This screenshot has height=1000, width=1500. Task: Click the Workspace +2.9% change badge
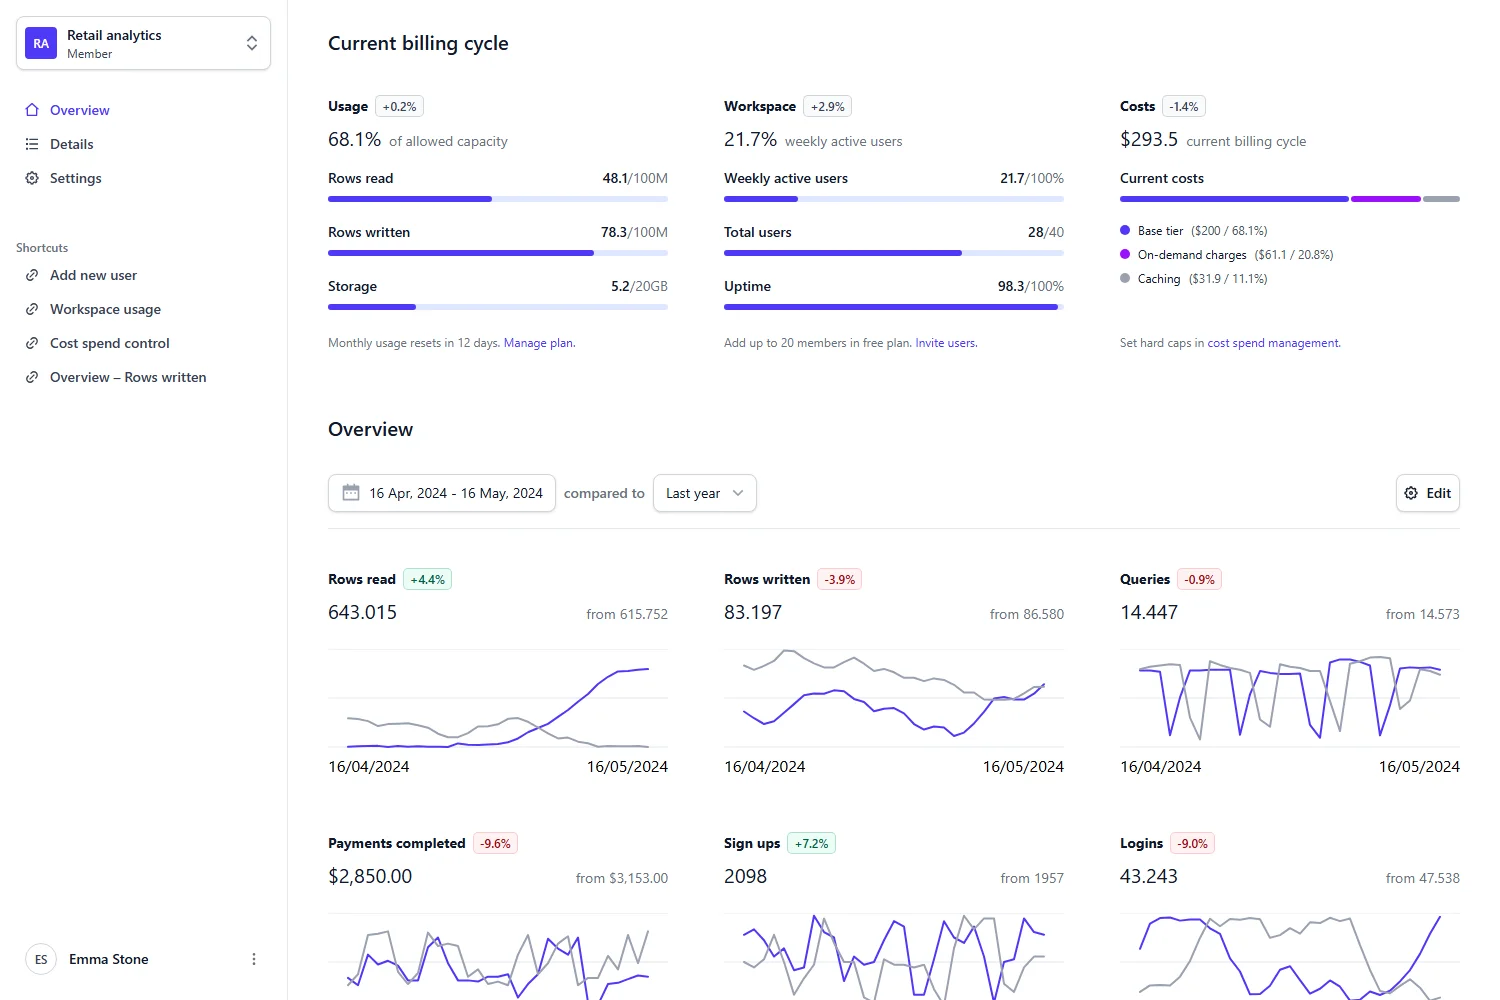(828, 106)
